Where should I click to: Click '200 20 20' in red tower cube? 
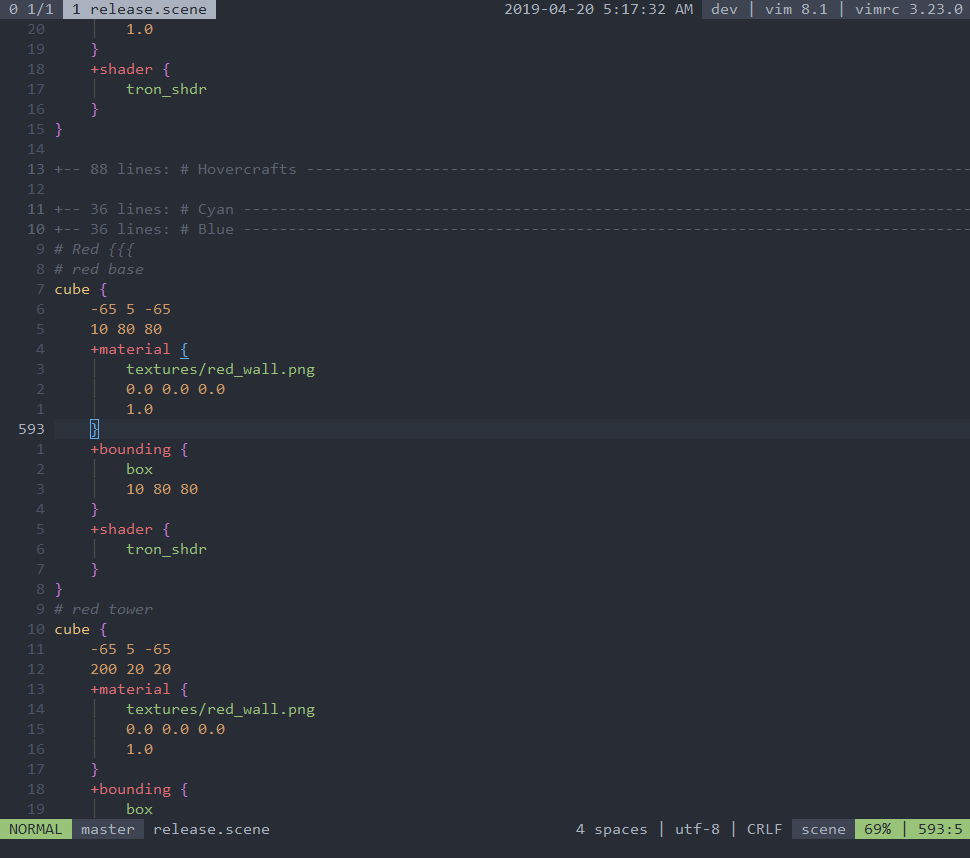(x=131, y=669)
